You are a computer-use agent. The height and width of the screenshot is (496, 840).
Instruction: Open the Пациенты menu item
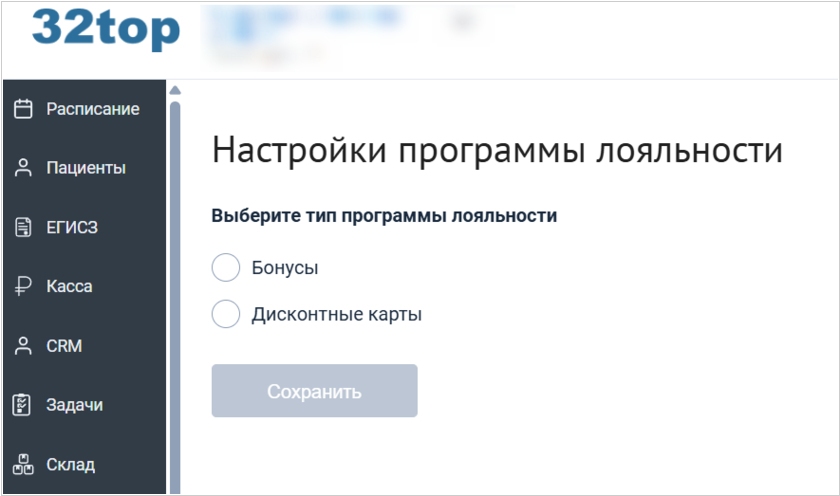coord(86,168)
